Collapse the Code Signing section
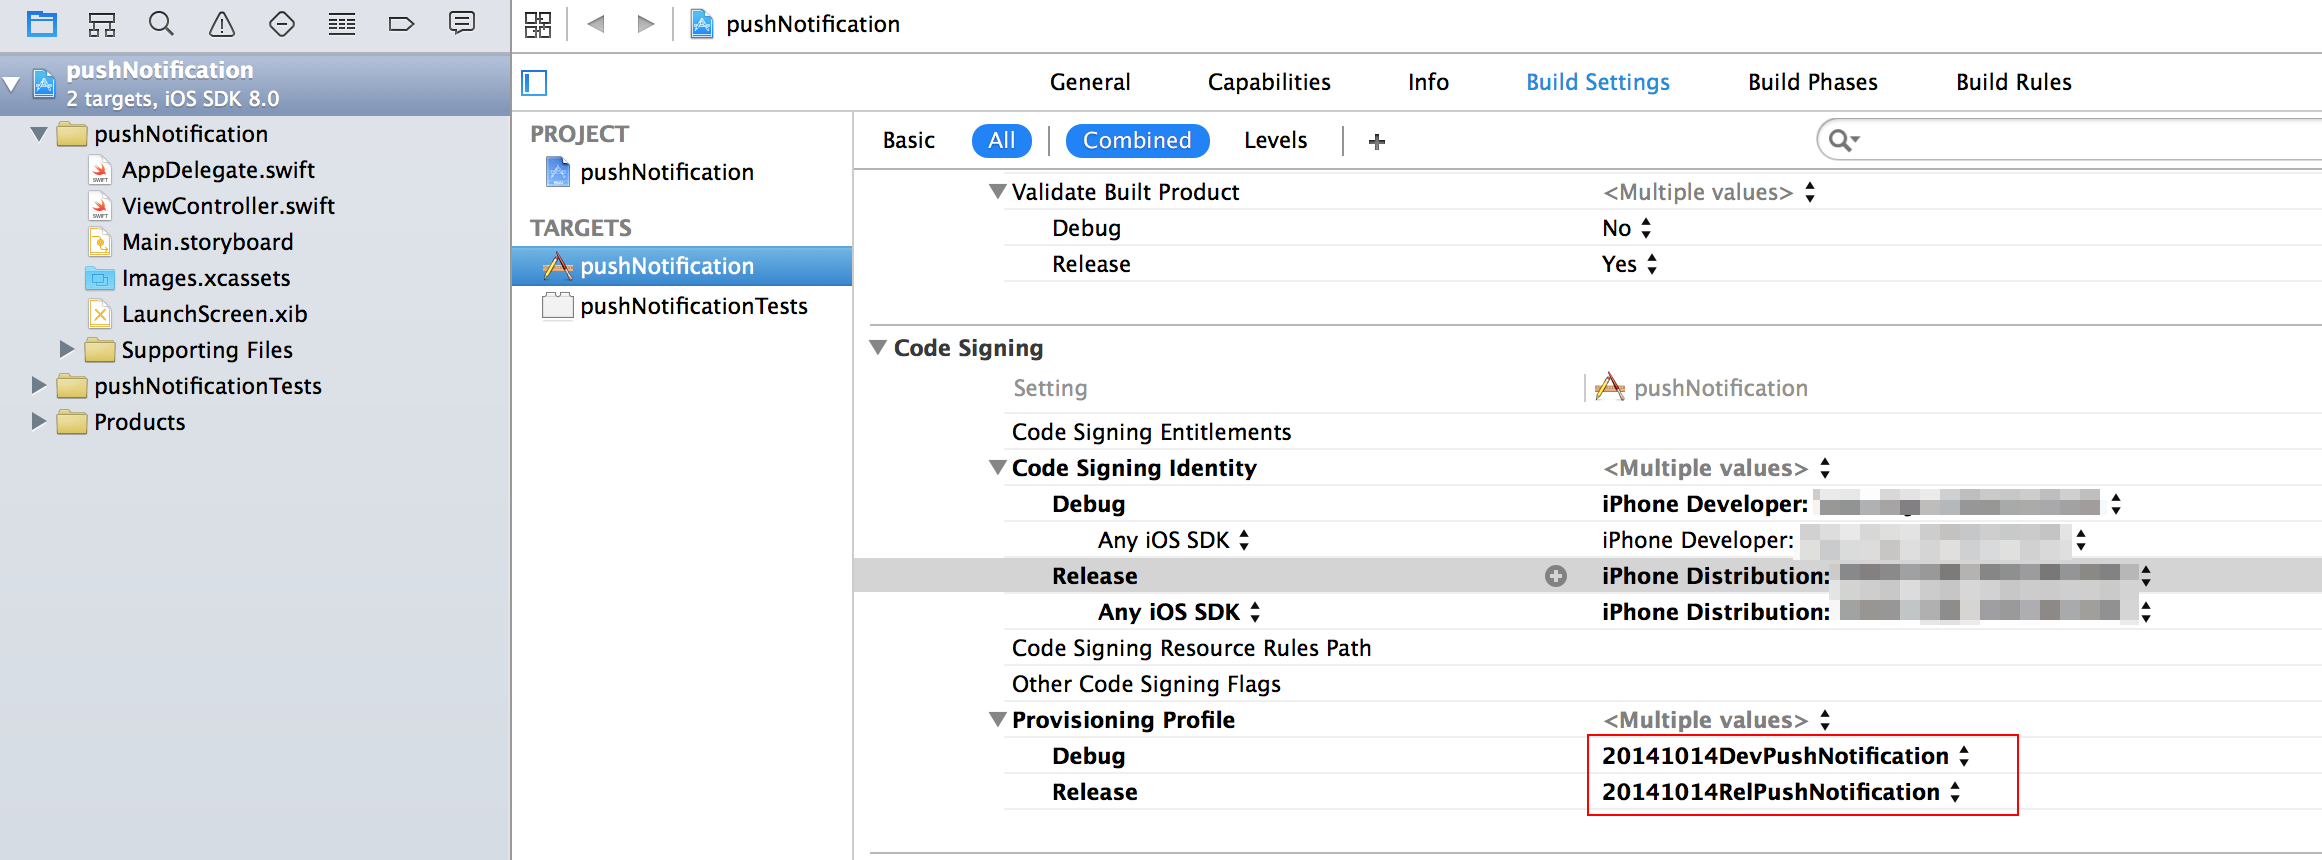The image size is (2322, 860). coord(878,347)
